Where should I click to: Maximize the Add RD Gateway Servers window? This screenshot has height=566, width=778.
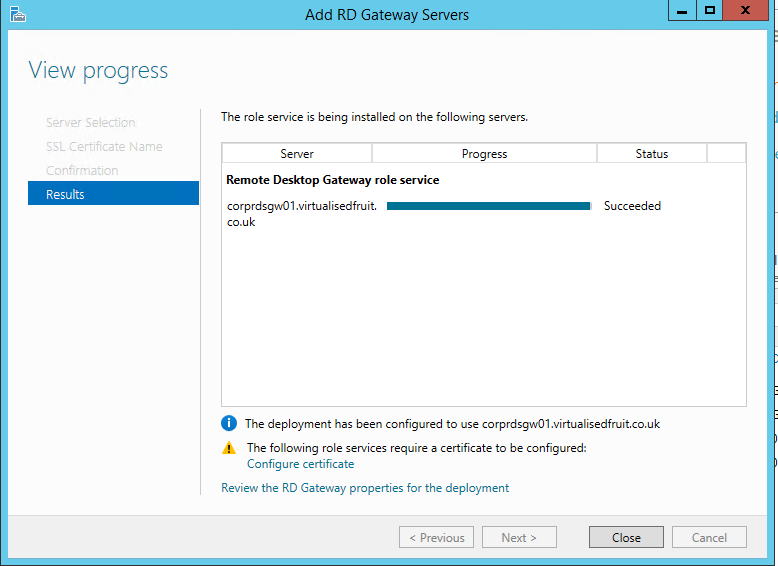tap(710, 10)
